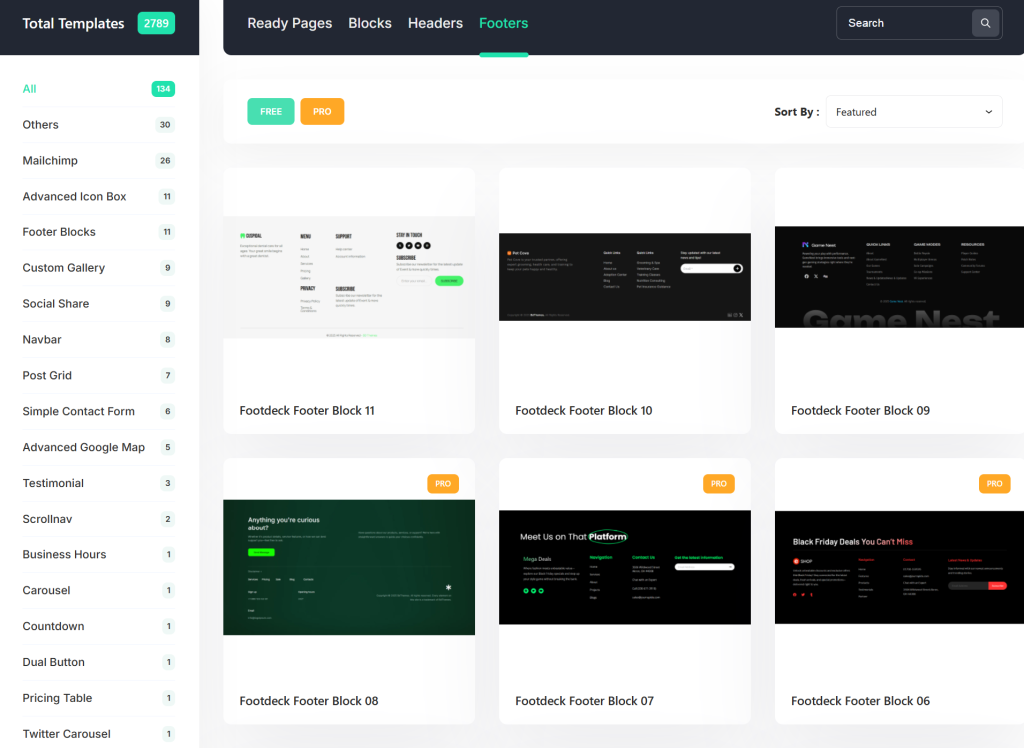Select the Others category
Image resolution: width=1024 pixels, height=748 pixels.
tap(98, 125)
